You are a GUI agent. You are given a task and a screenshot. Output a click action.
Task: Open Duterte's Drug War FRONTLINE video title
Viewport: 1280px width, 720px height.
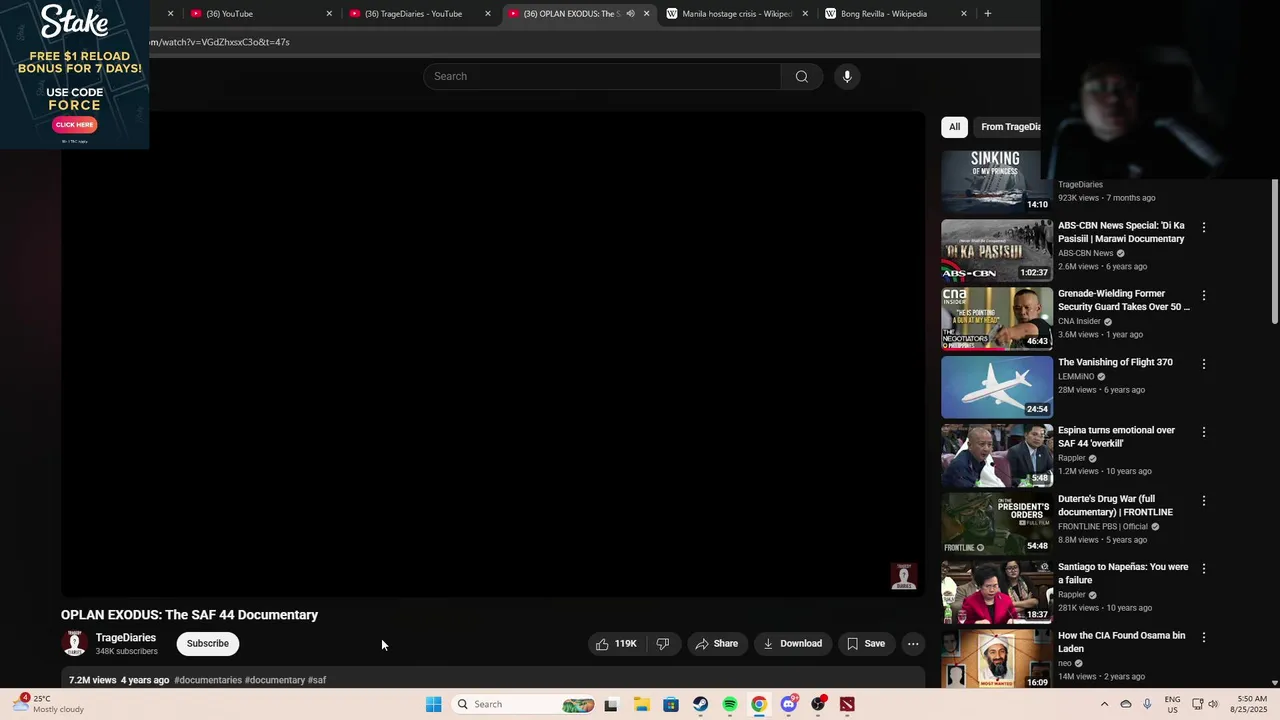click(1115, 505)
